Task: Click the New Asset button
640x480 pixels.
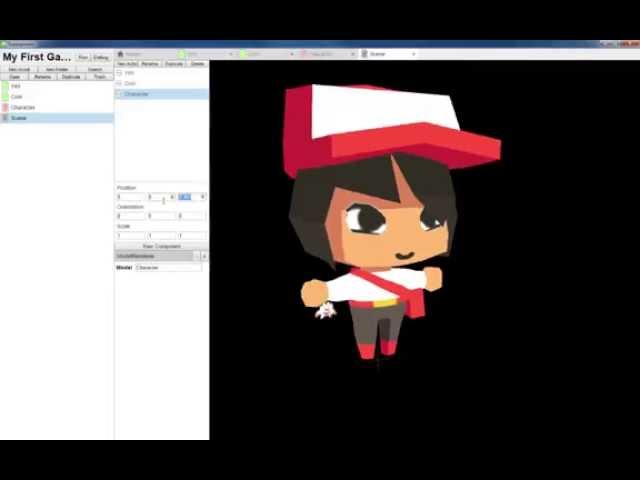Action: 19,69
